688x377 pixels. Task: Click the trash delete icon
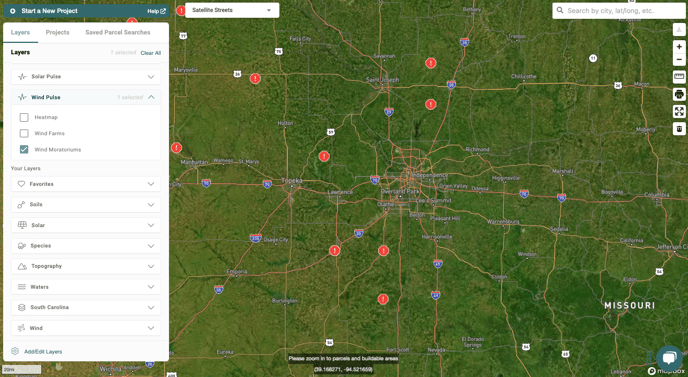[679, 129]
